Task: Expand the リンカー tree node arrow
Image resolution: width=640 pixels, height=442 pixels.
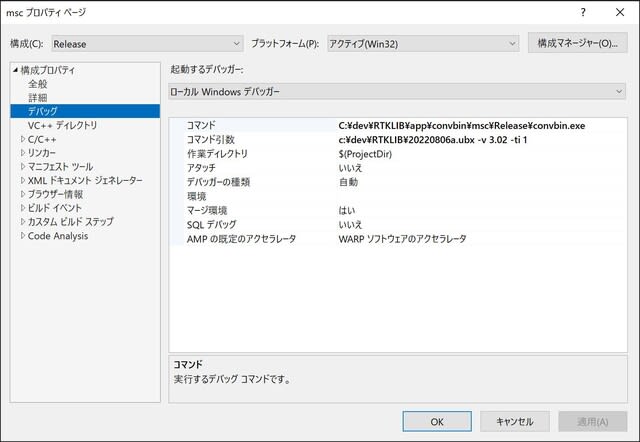Action: [x=23, y=153]
